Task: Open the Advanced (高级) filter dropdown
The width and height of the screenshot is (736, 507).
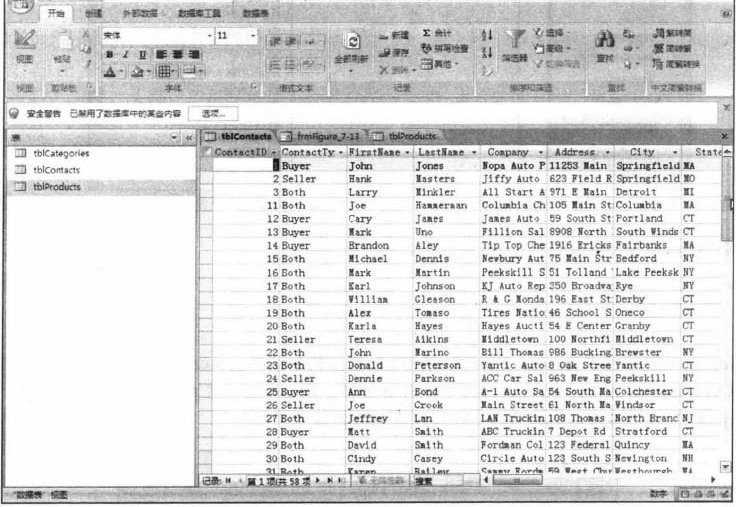Action: pos(552,48)
